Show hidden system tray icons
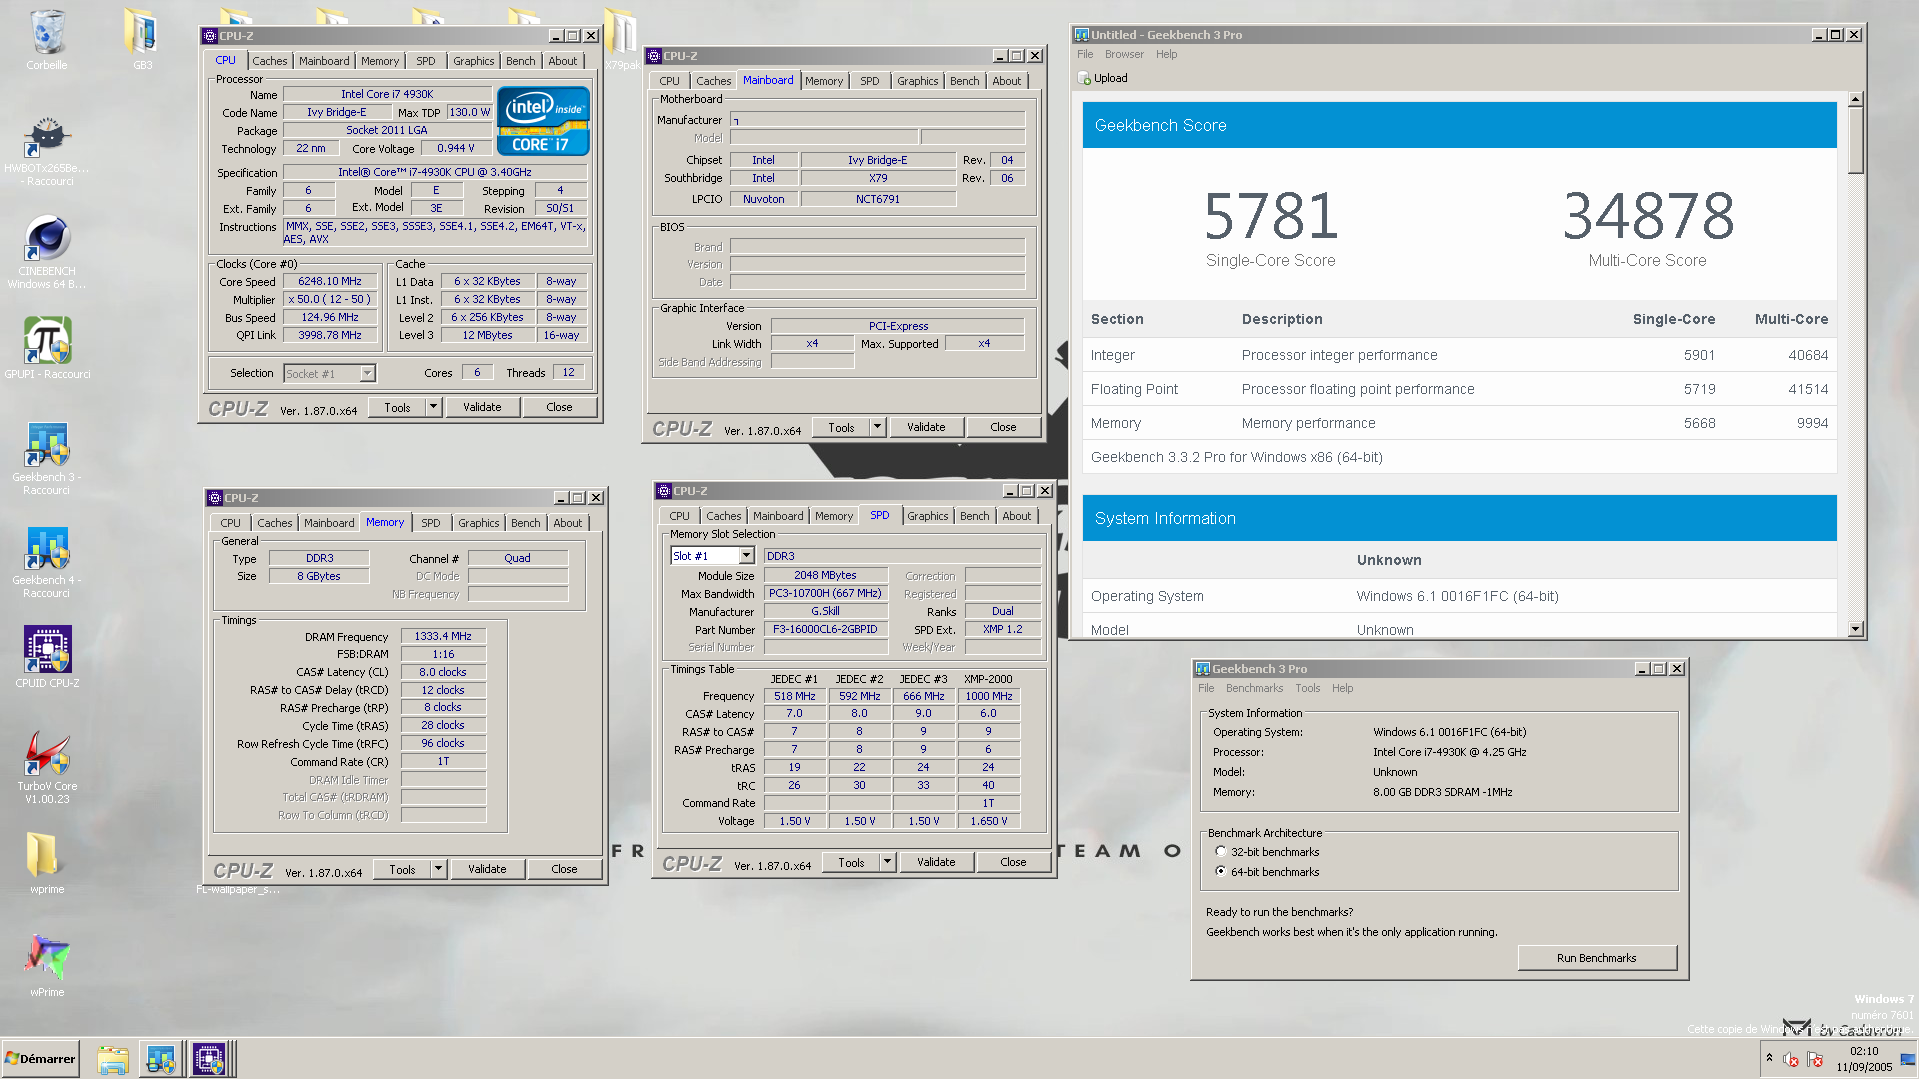1919x1079 pixels. (x=1769, y=1058)
